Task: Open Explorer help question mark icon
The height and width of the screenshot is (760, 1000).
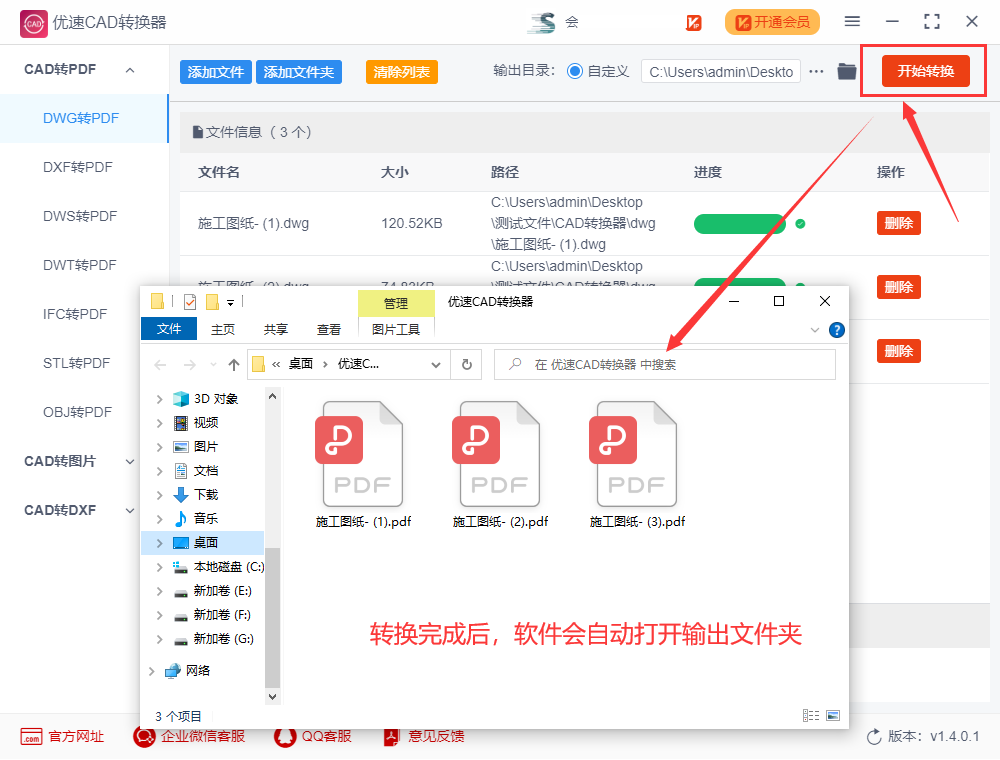Action: 836,330
